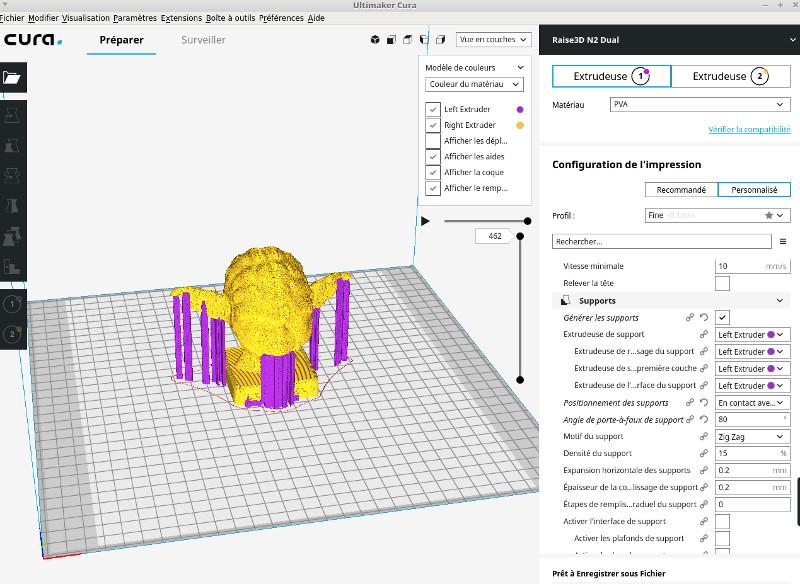Open file with the folder icon
The height and width of the screenshot is (584, 800).
12,78
